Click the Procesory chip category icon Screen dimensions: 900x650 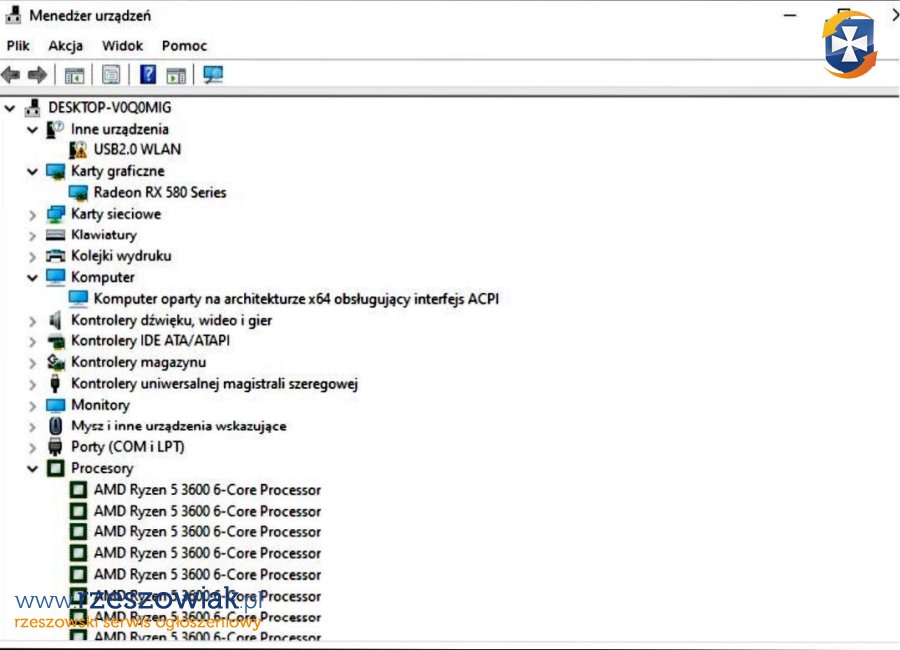click(56, 469)
